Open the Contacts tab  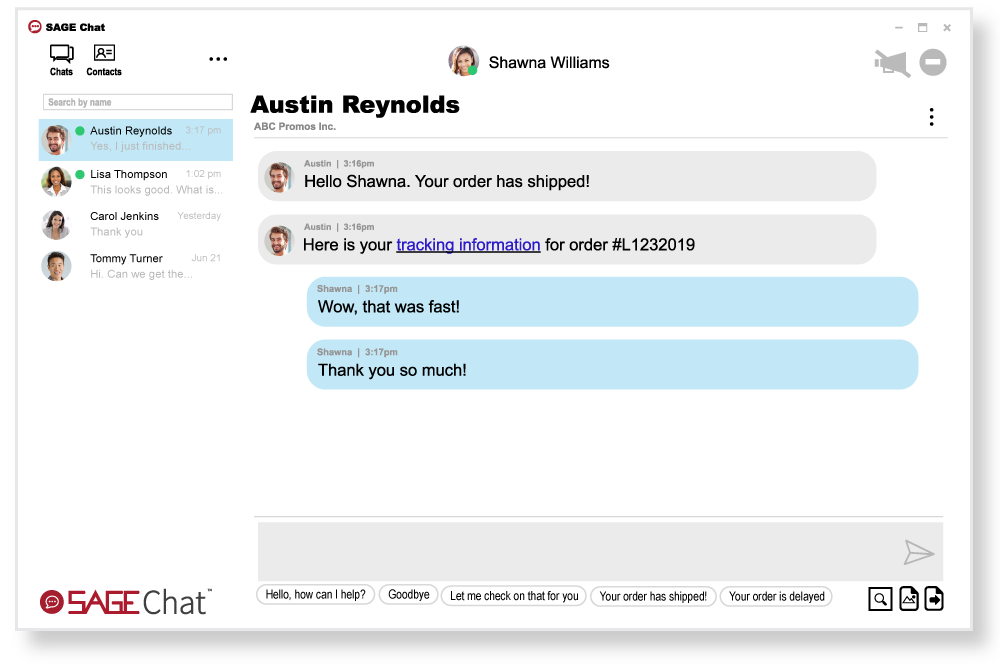[x=104, y=61]
